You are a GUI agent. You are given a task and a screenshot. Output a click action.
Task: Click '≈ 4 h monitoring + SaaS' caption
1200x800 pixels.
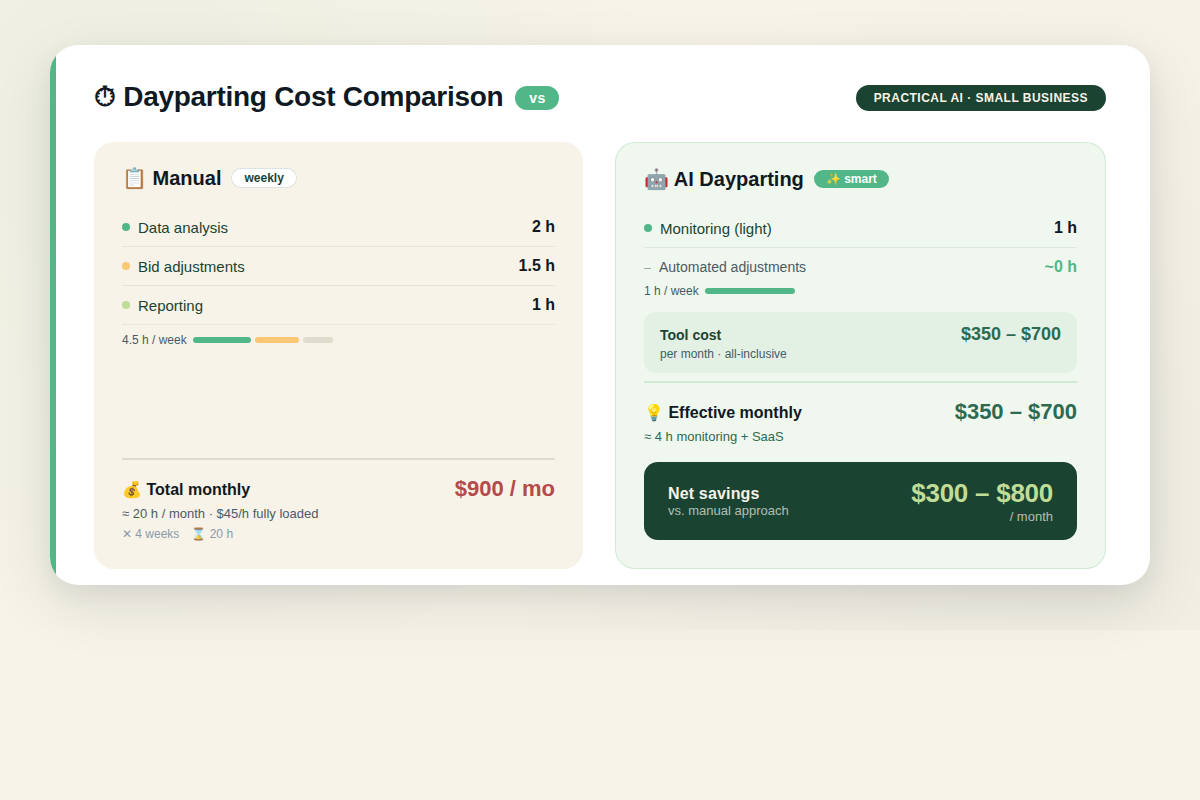(714, 437)
